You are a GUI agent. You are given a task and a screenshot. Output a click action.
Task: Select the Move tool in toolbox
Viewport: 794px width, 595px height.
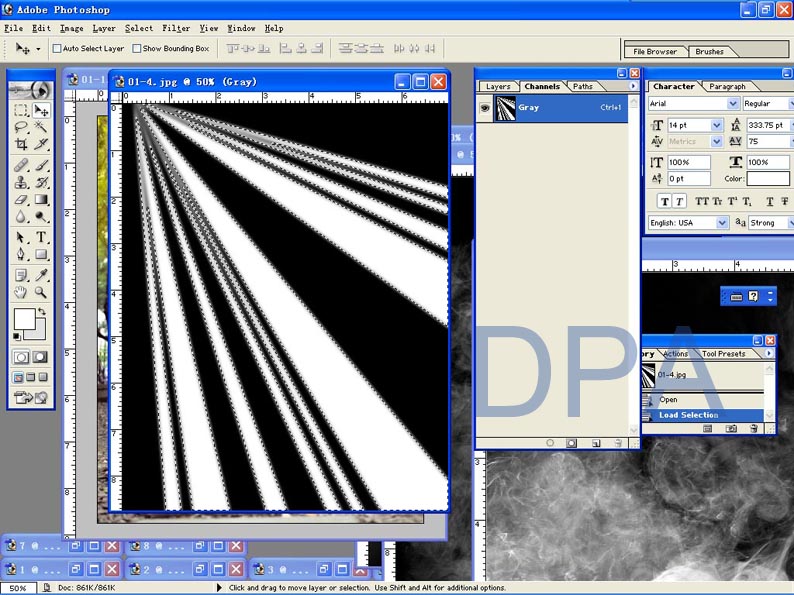pos(41,110)
